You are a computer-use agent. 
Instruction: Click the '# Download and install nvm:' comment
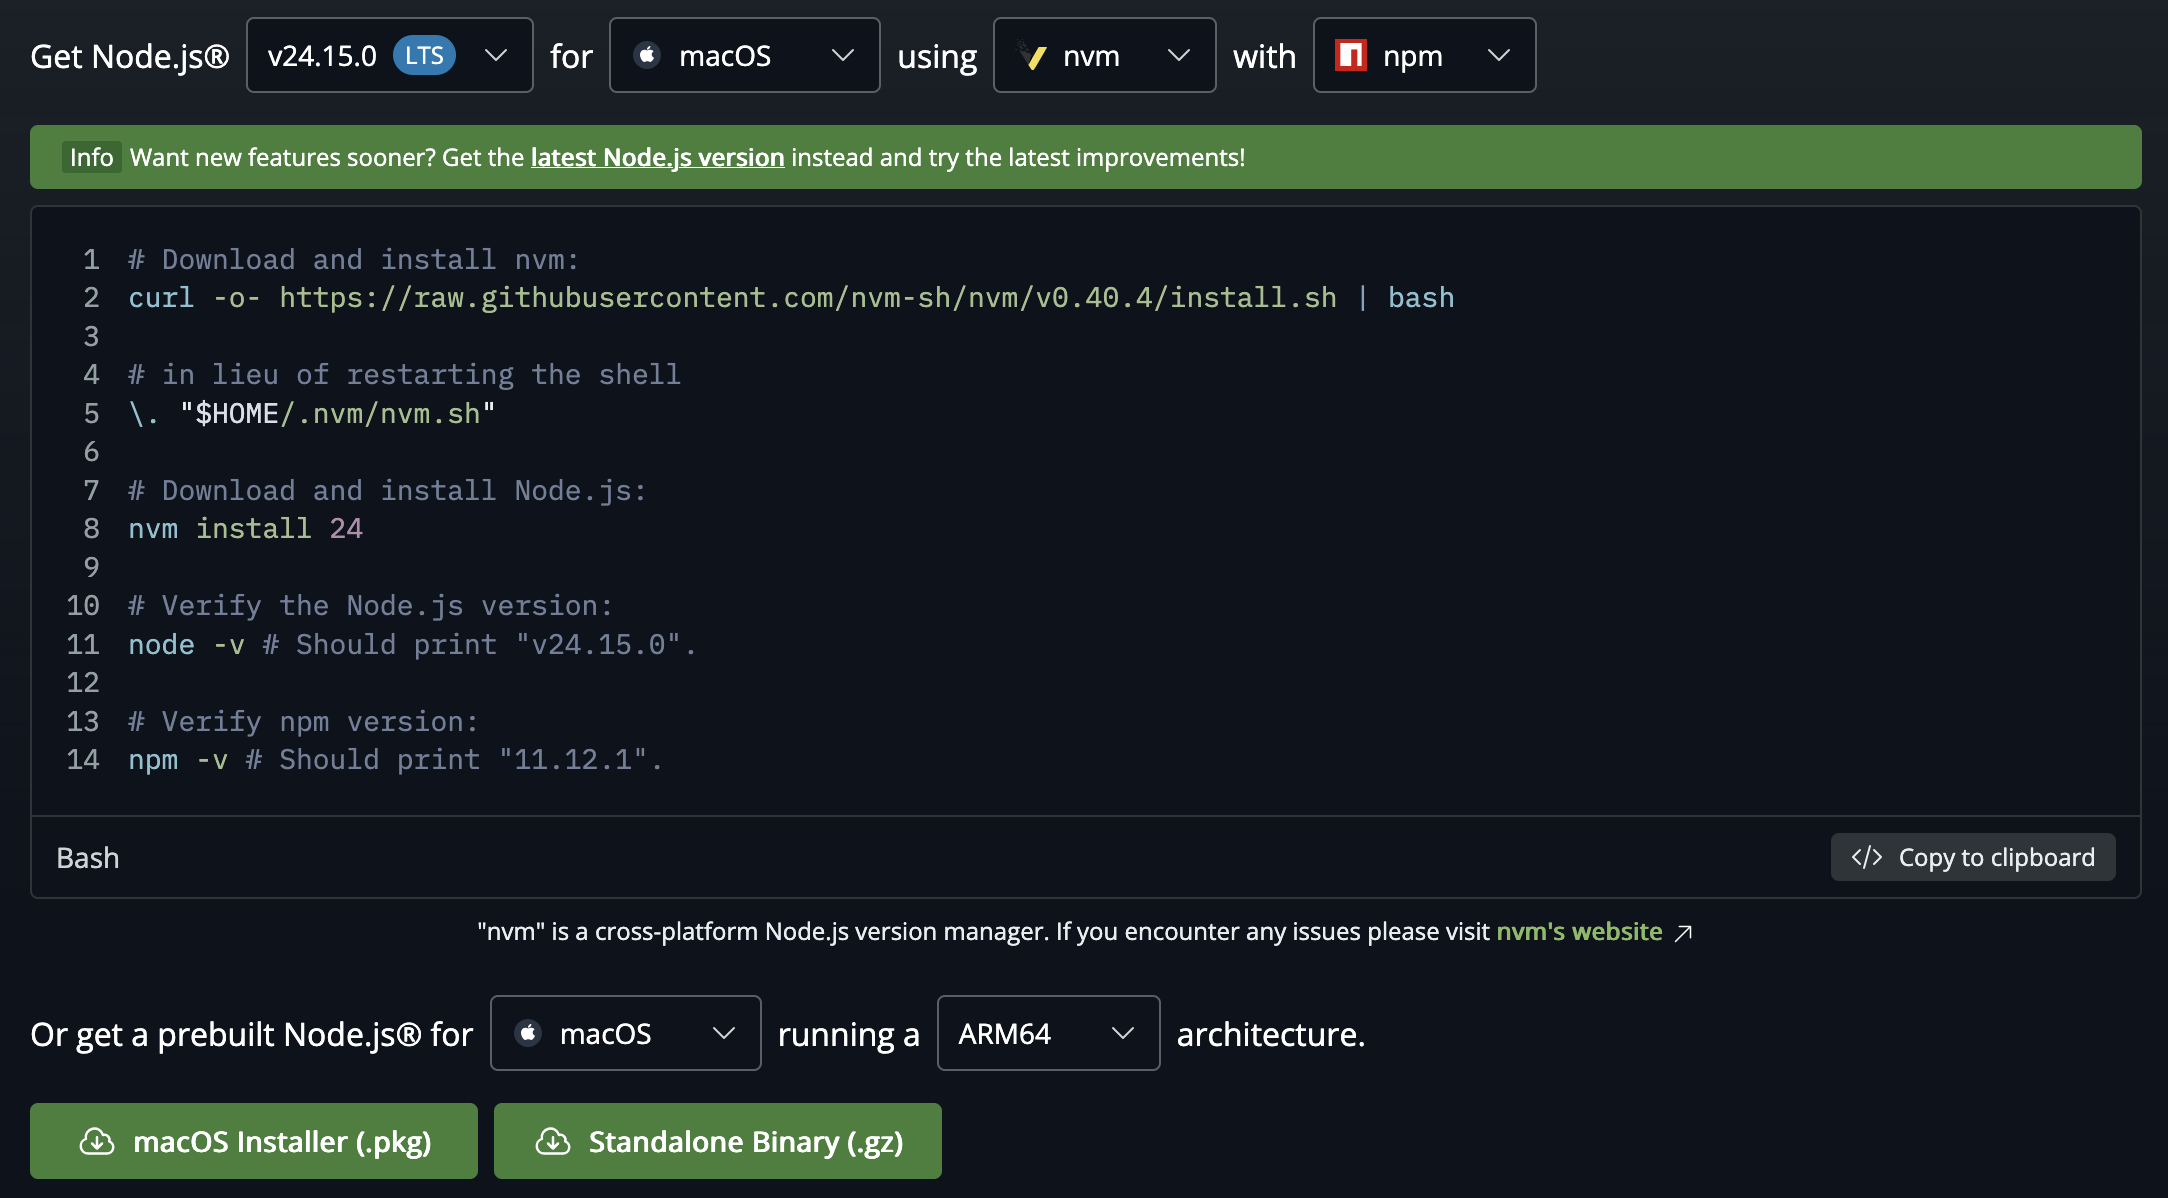tap(354, 260)
